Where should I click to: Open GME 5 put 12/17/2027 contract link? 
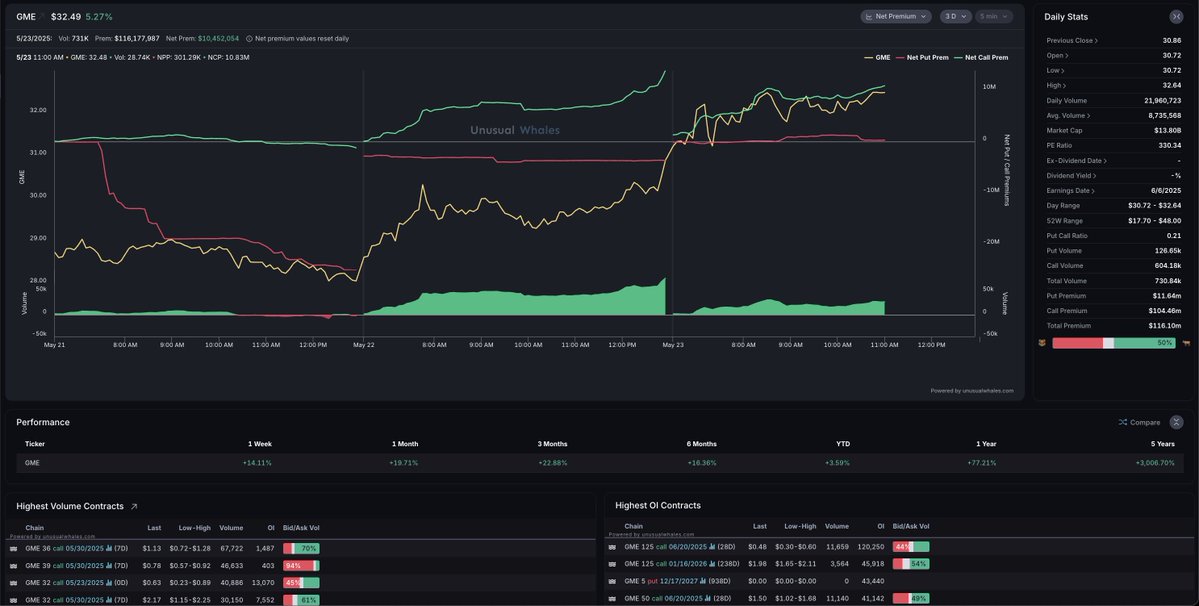[x=661, y=581]
